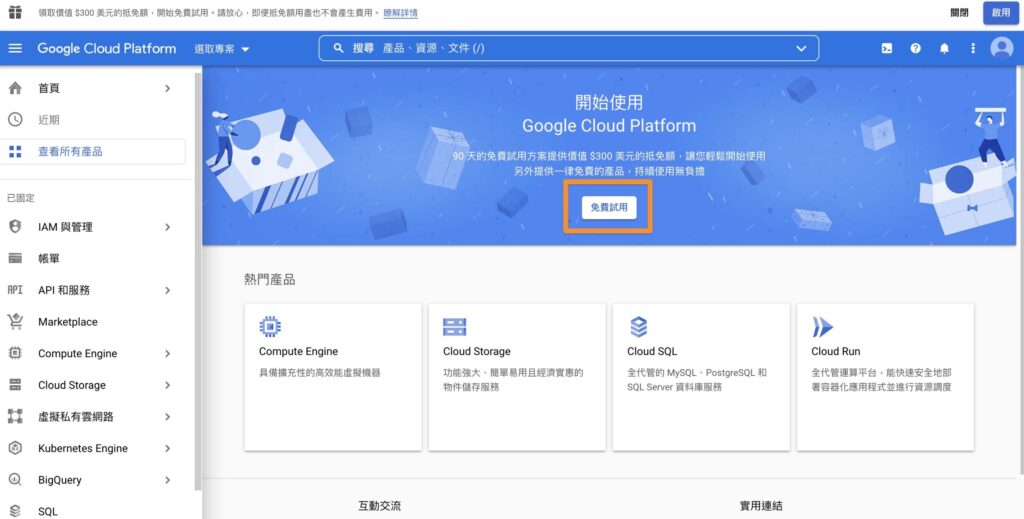Open the three-dot settings menu

(973, 48)
